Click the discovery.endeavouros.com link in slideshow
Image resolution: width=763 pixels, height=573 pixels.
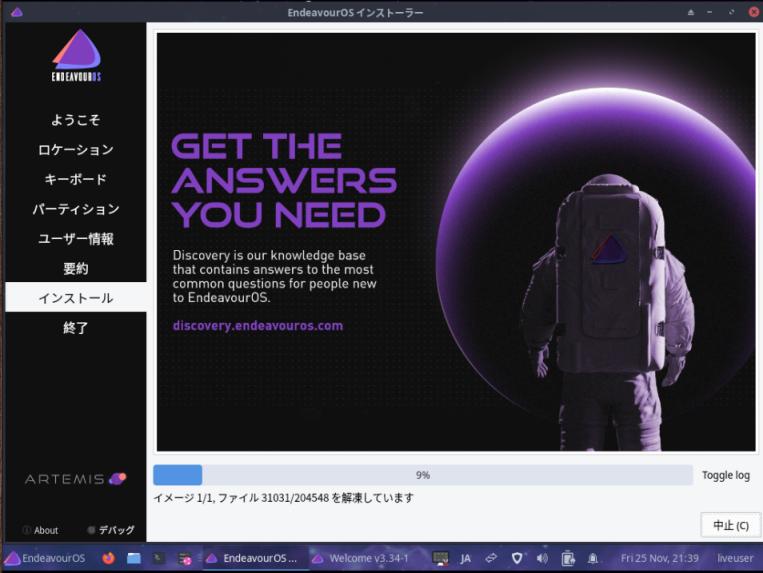click(257, 325)
